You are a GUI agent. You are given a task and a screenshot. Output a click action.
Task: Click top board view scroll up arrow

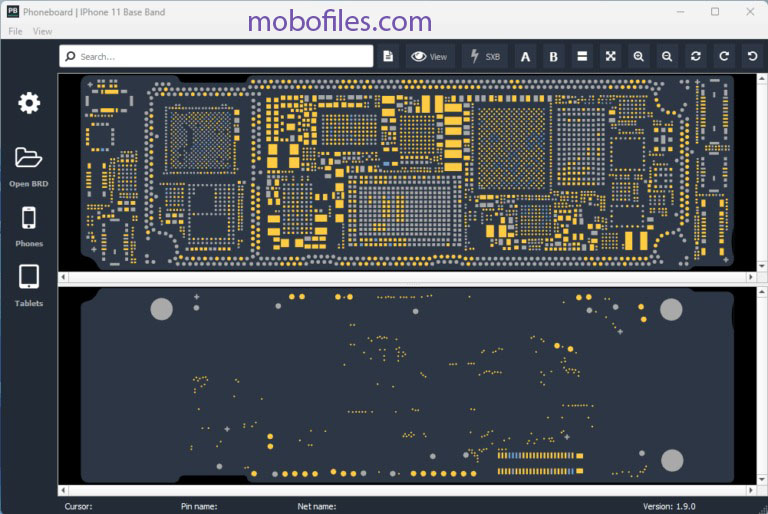click(x=762, y=78)
